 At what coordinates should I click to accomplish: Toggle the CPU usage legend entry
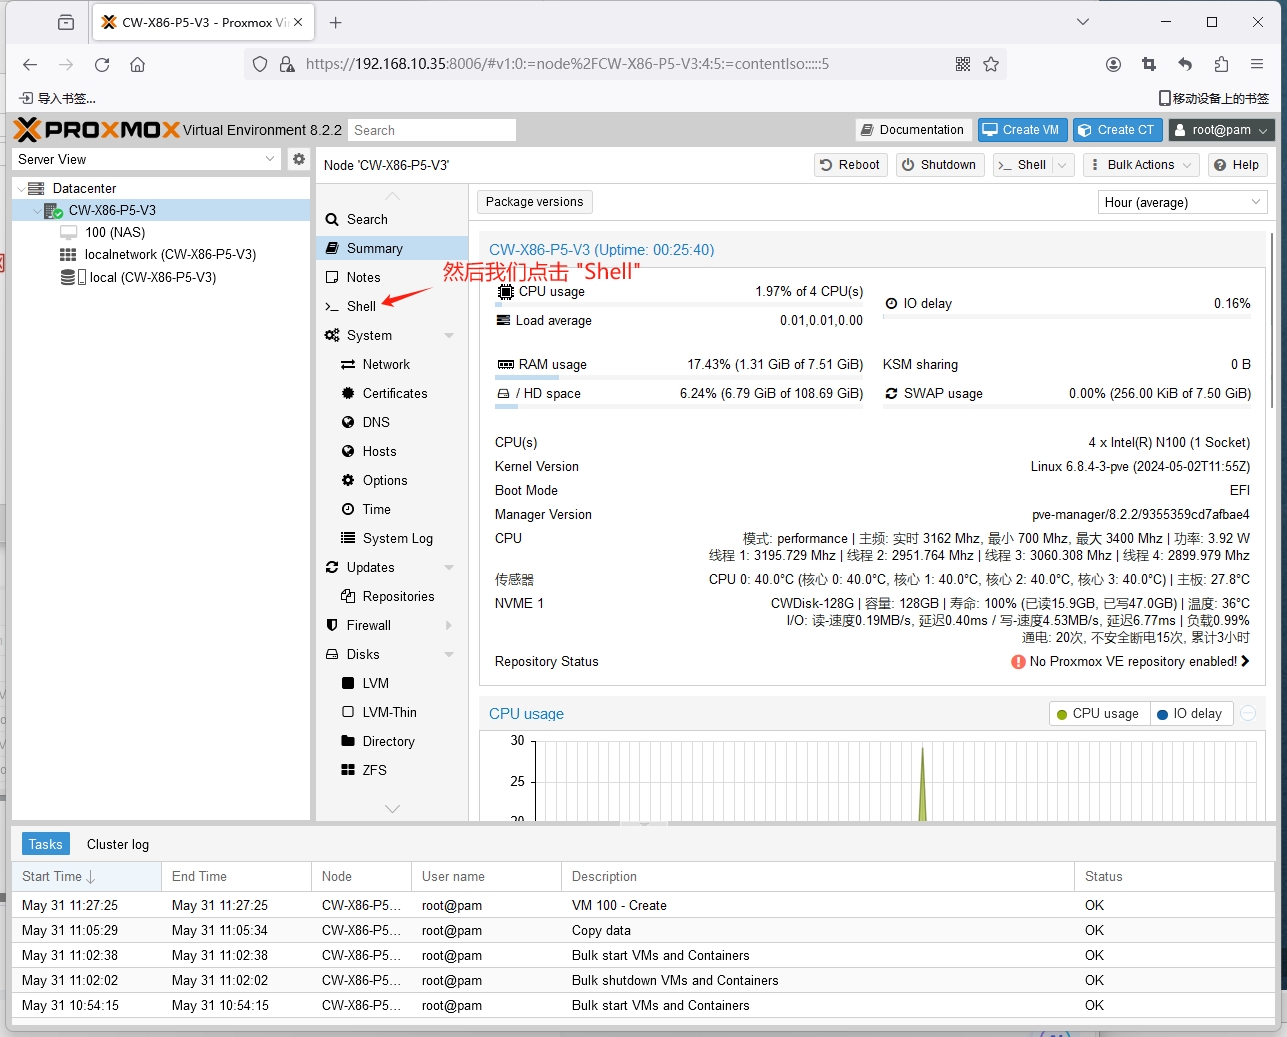coord(1097,713)
